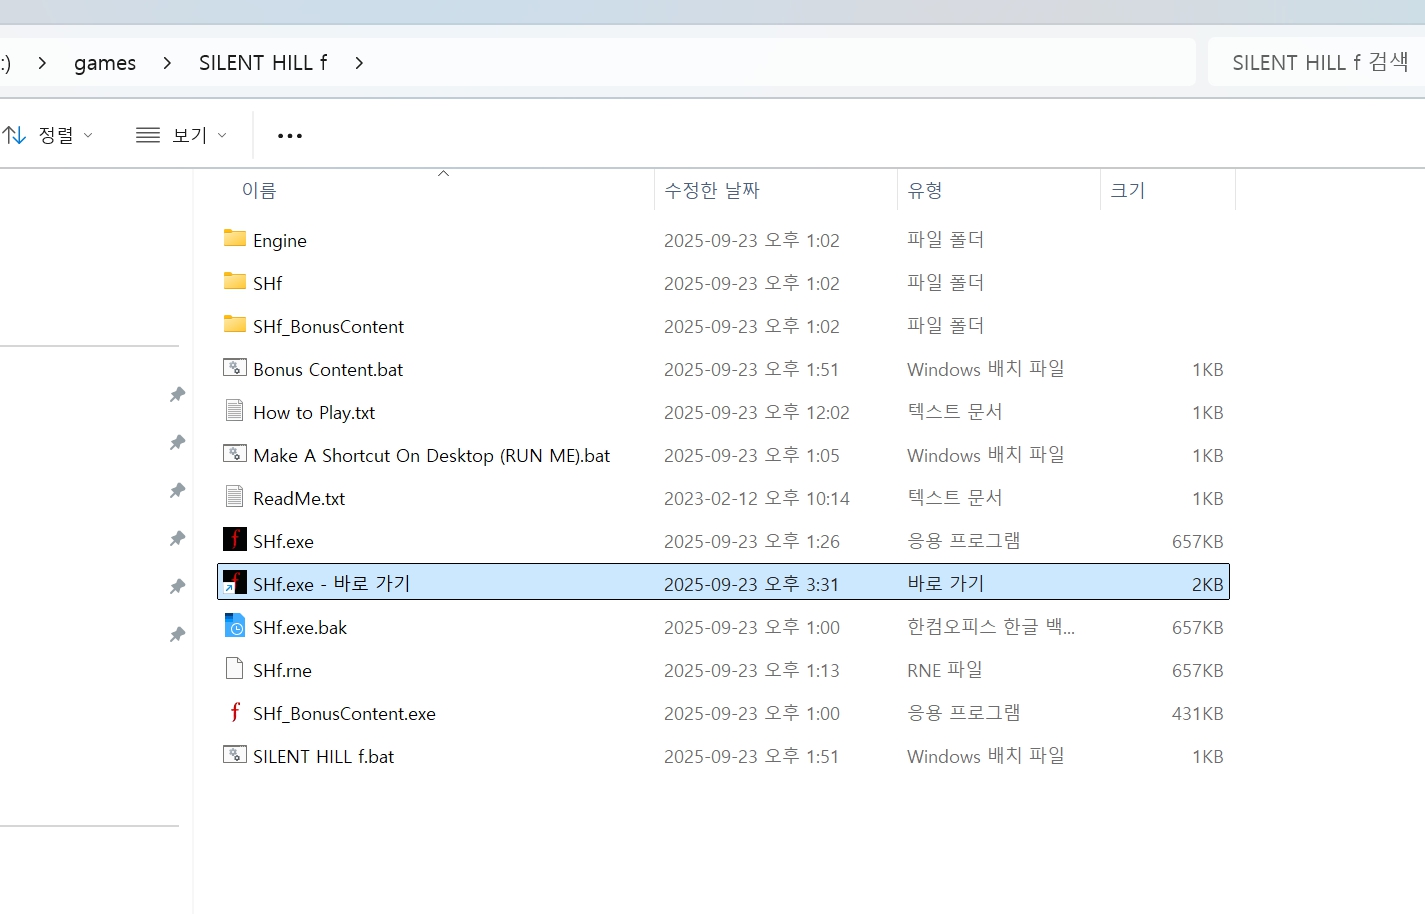Click the SHf_BonusContent folder icon
1425x914 pixels.
[x=234, y=324]
